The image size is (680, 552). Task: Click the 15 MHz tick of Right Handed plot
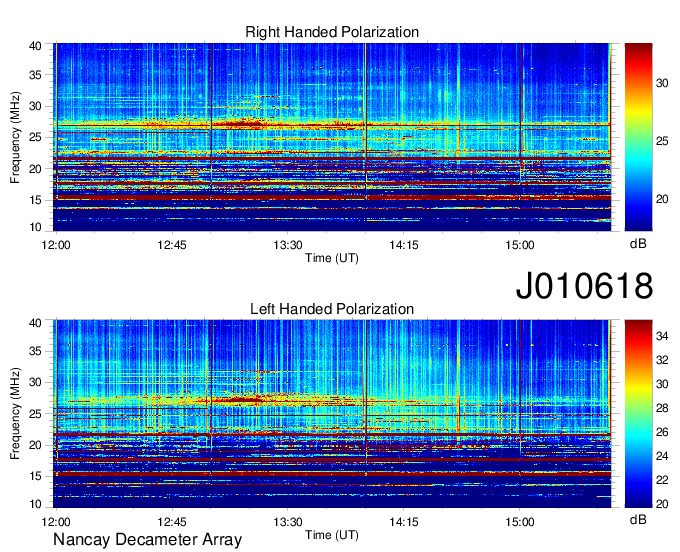click(x=35, y=200)
